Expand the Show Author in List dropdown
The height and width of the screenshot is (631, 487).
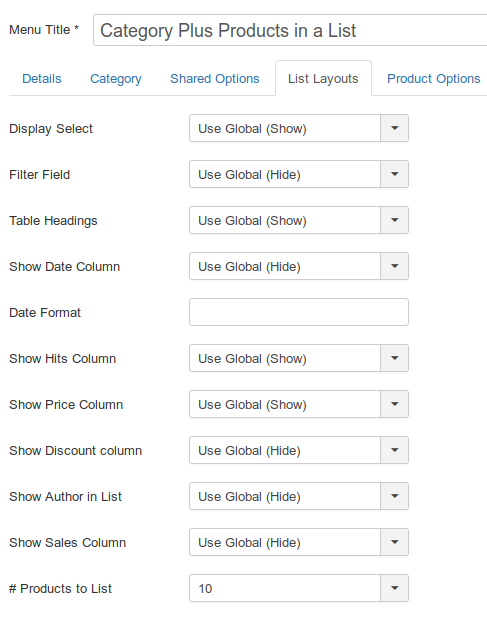click(299, 496)
